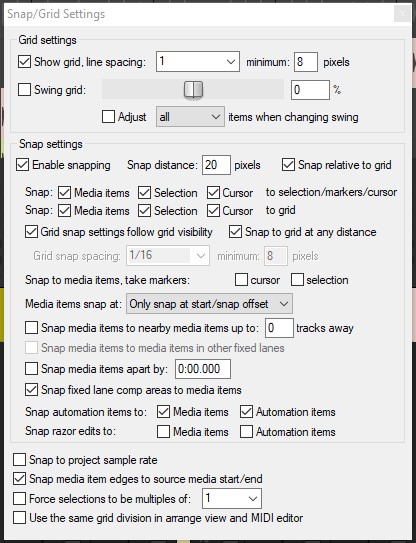
Task: Toggle Snap media item edges to source media
Action: tap(19, 479)
